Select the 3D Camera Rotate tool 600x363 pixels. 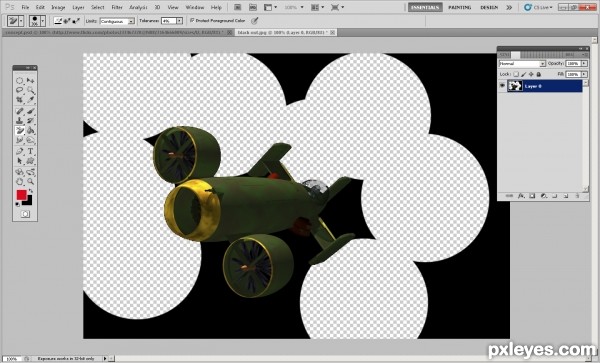[31, 172]
